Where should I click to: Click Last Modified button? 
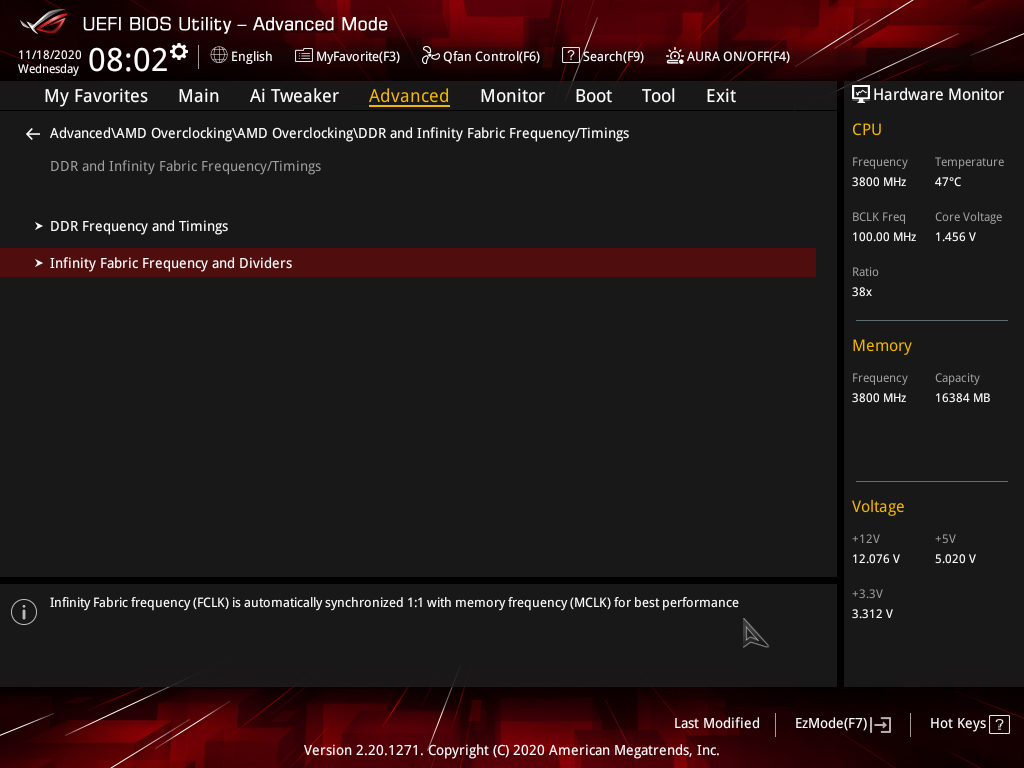[716, 724]
